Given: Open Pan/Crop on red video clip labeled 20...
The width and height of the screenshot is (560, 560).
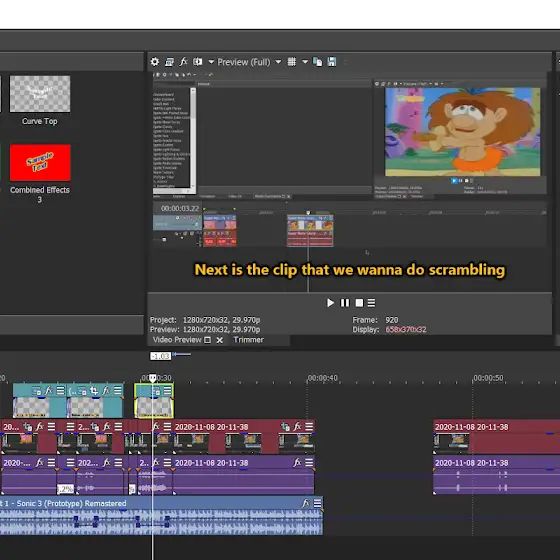Looking at the screenshot, I should (x=28, y=426).
